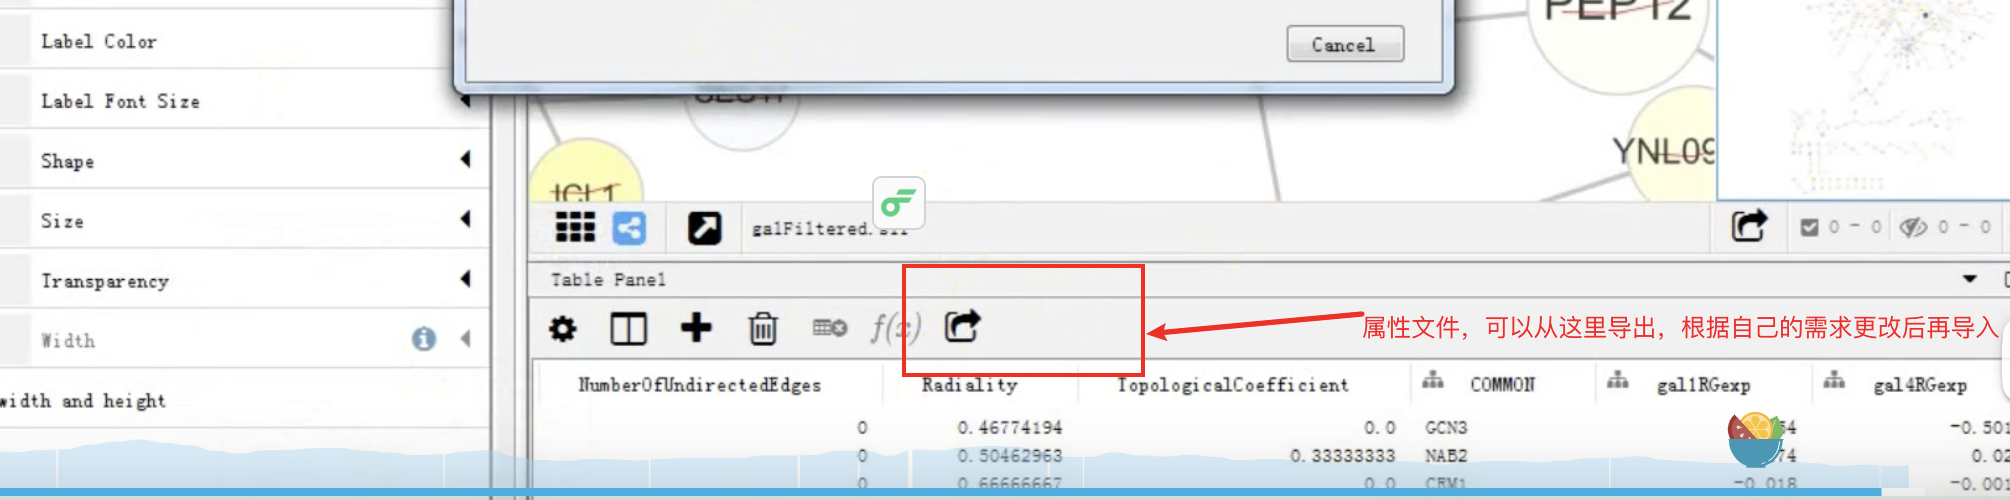2010x500 pixels.
Task: Select the Shape property row
Action: coord(245,161)
